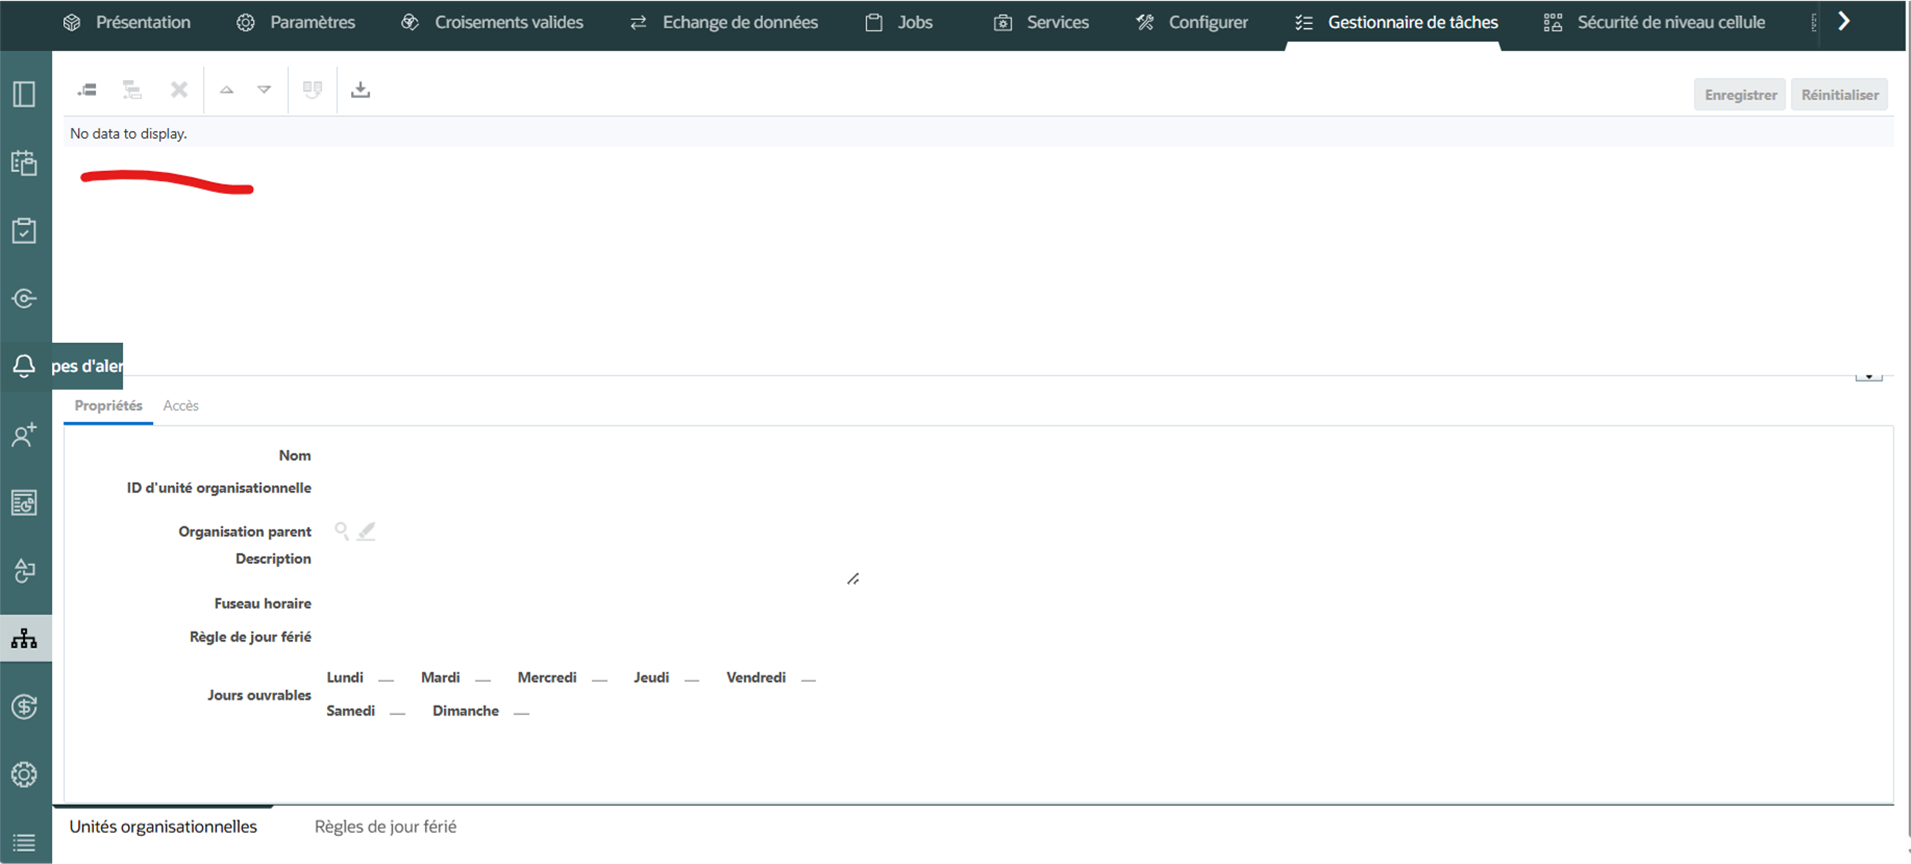Click the Mercredi day label
This screenshot has height=864, width=1911.
(x=547, y=677)
